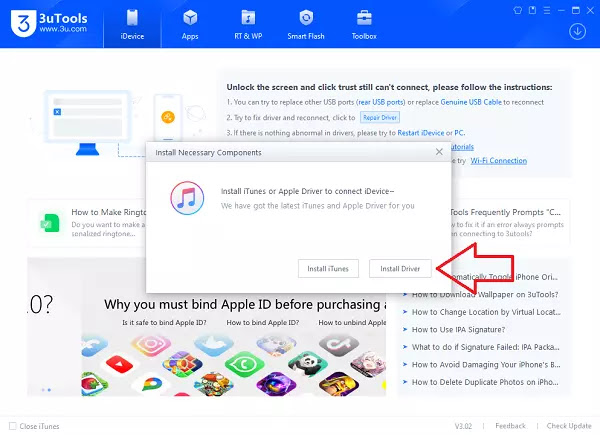The height and width of the screenshot is (435, 600).
Task: Open How to Use IPA Signature
Action: 458,329
